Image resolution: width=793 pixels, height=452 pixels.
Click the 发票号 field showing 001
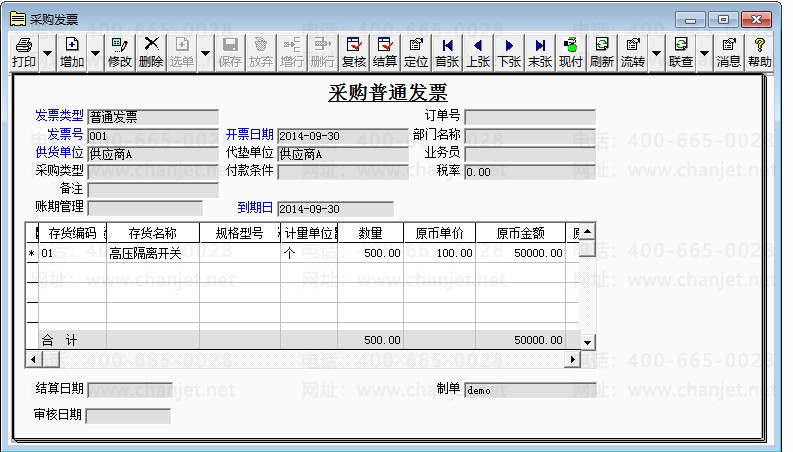153,136
